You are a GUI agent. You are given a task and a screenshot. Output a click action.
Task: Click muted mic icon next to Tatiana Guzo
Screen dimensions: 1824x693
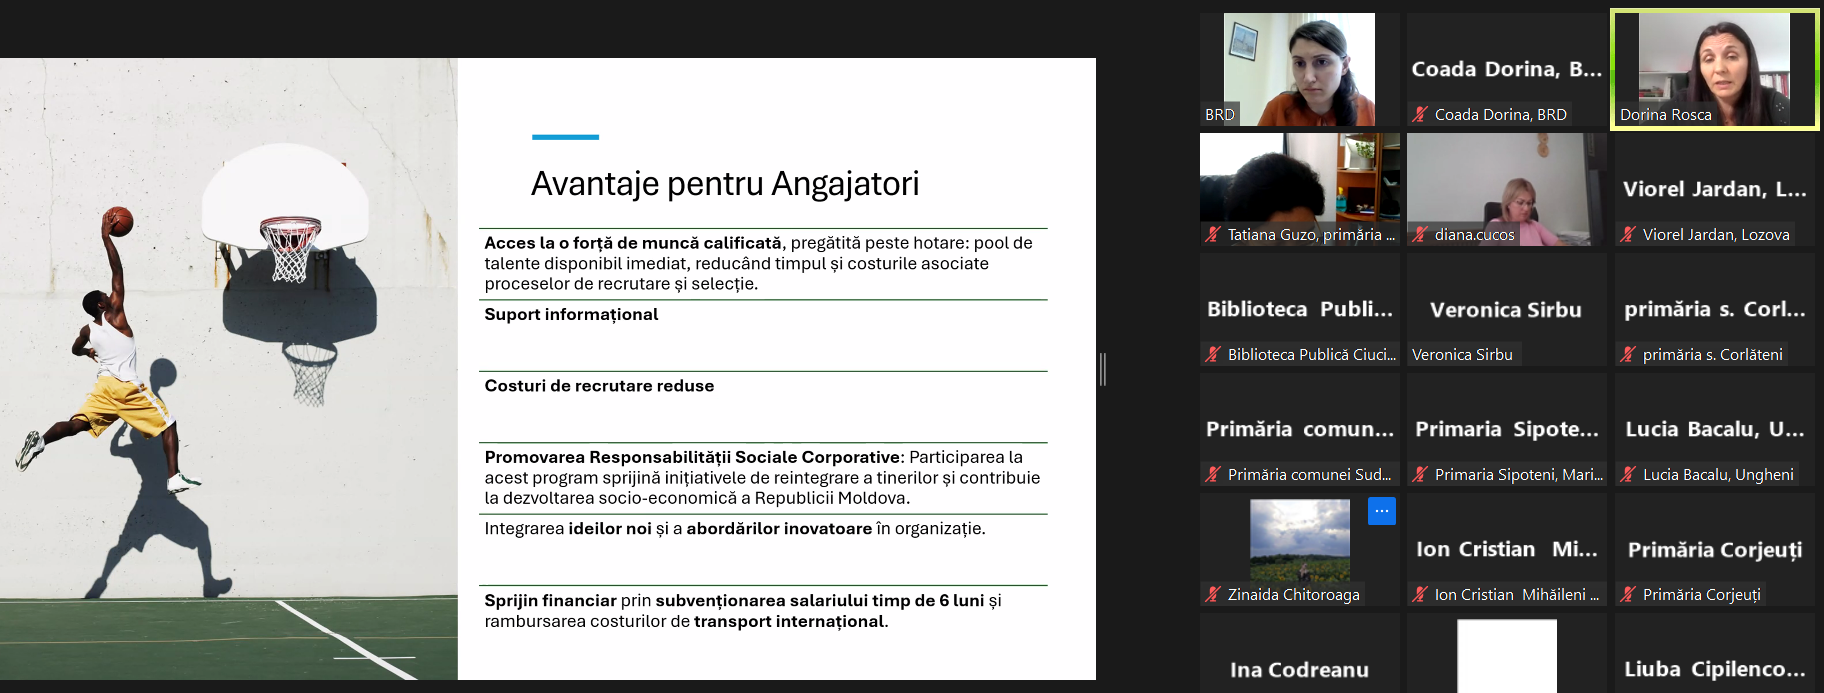pos(1213,234)
